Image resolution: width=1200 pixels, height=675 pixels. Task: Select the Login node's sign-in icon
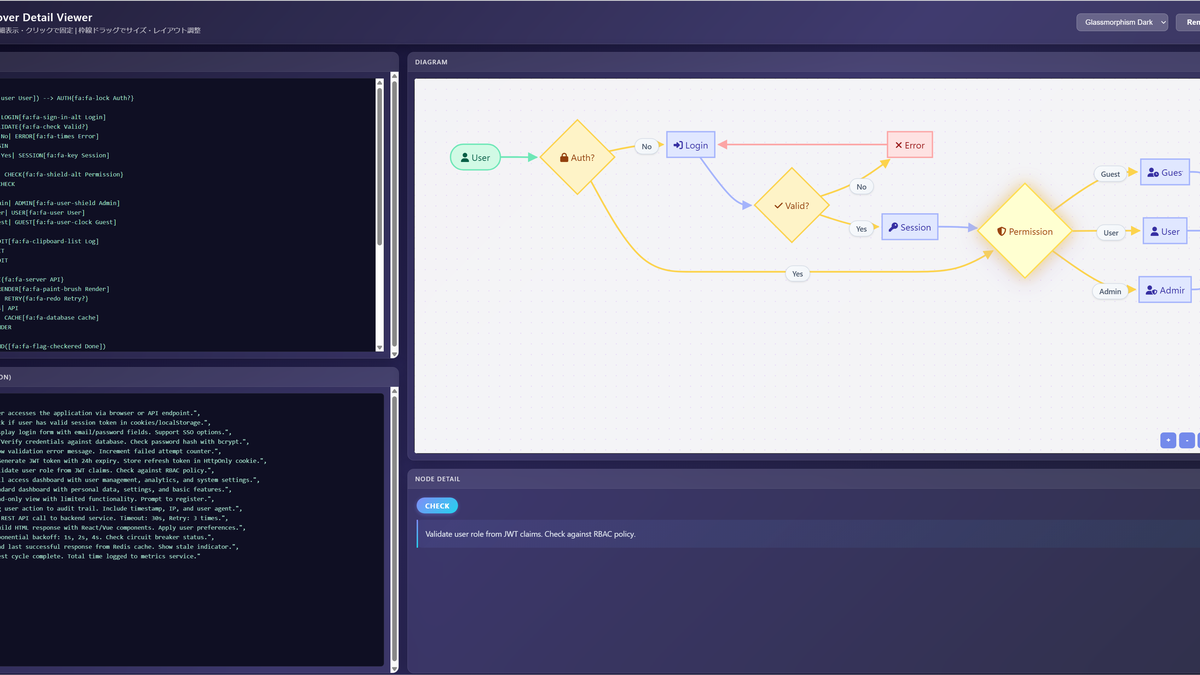pos(678,144)
